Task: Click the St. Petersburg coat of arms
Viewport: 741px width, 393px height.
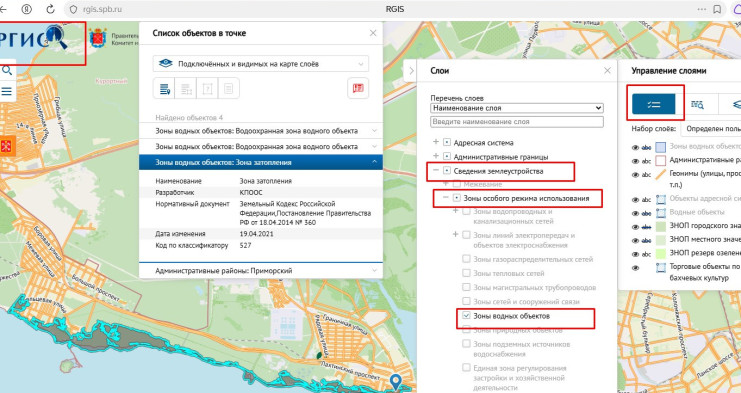Action: [x=98, y=38]
